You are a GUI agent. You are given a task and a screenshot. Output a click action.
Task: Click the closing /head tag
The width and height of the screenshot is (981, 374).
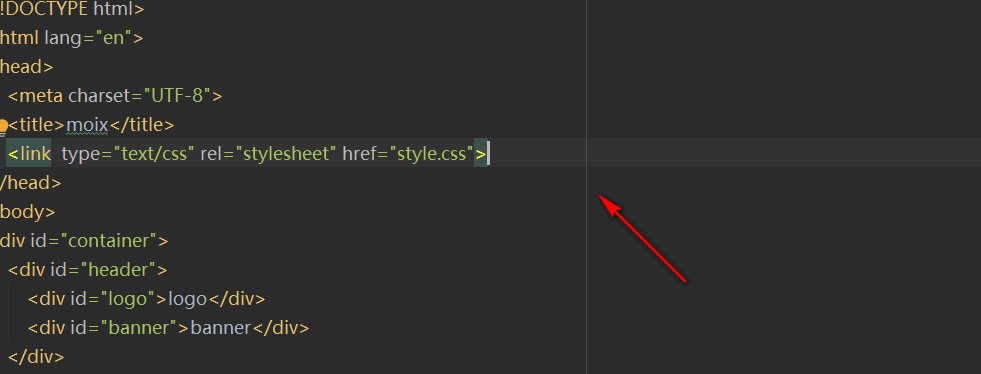(31, 183)
